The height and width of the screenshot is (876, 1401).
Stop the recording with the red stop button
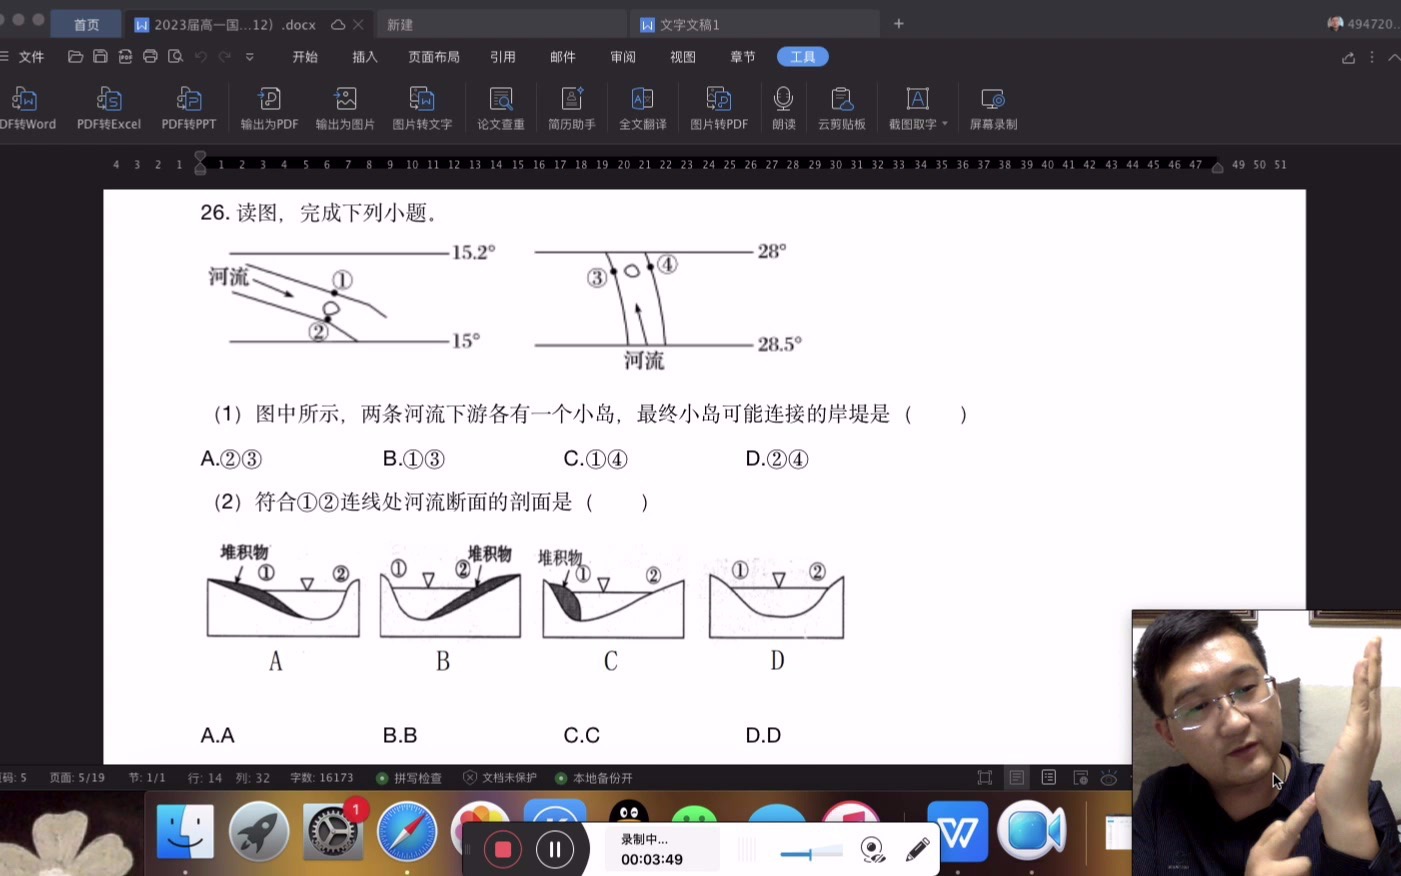click(503, 850)
